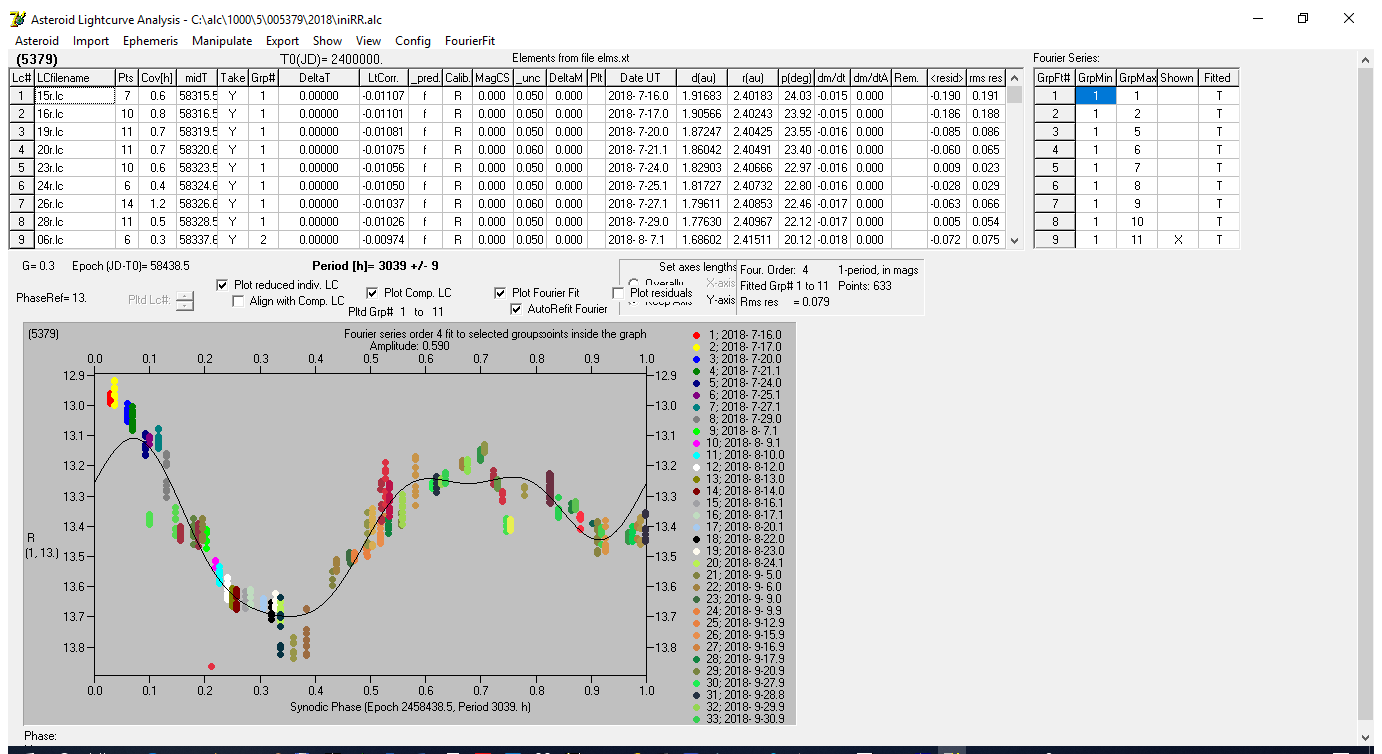Click the Fitted column header in Fourier Series
Screen dimensions: 1382x754
[x=1217, y=78]
